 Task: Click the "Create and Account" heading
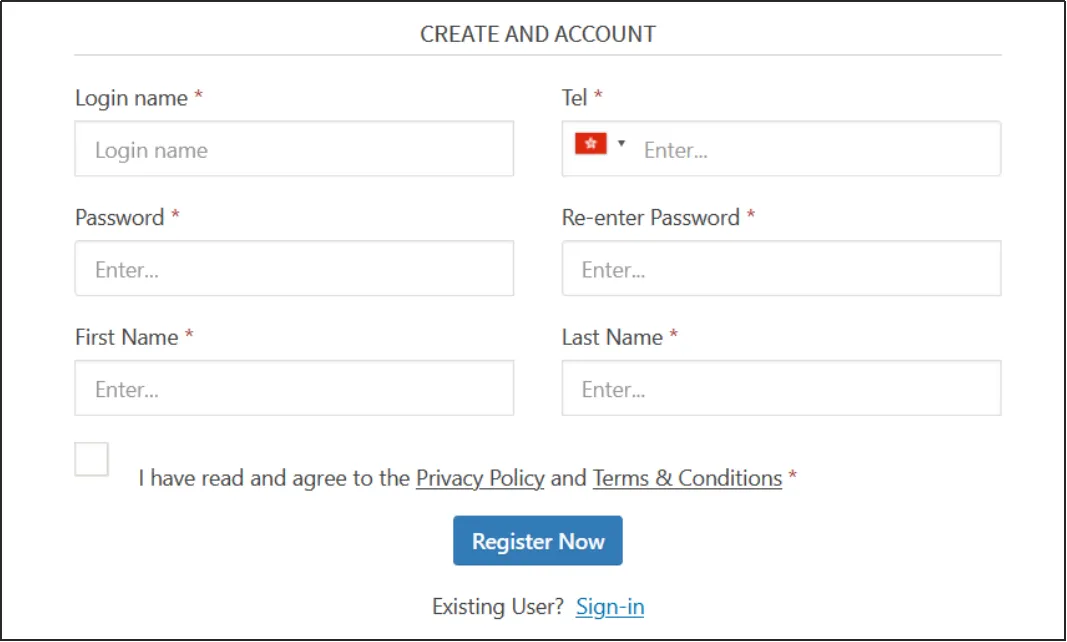point(537,34)
